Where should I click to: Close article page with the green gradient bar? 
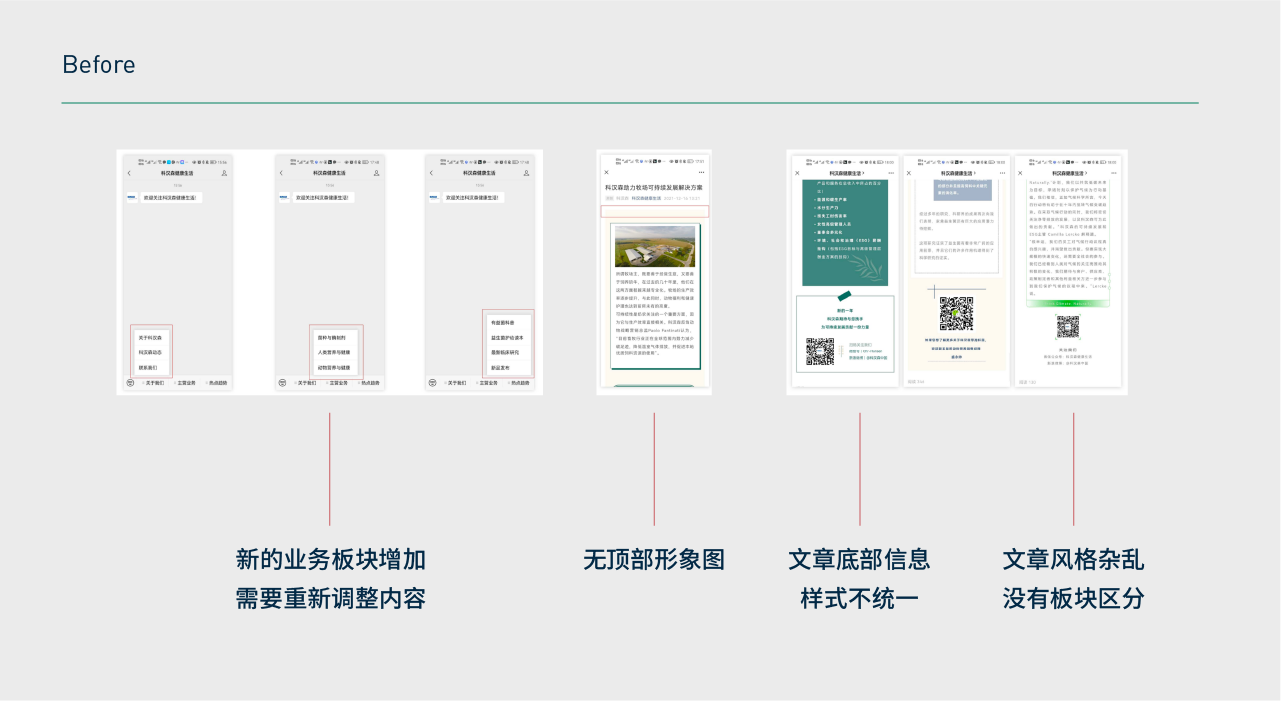1020,173
